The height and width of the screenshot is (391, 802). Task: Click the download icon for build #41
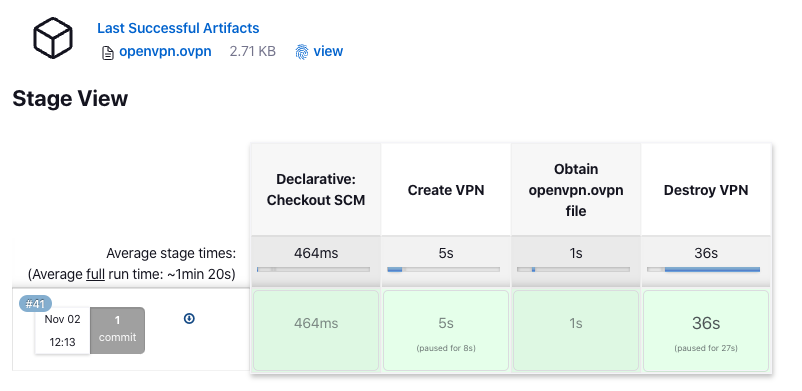click(189, 319)
